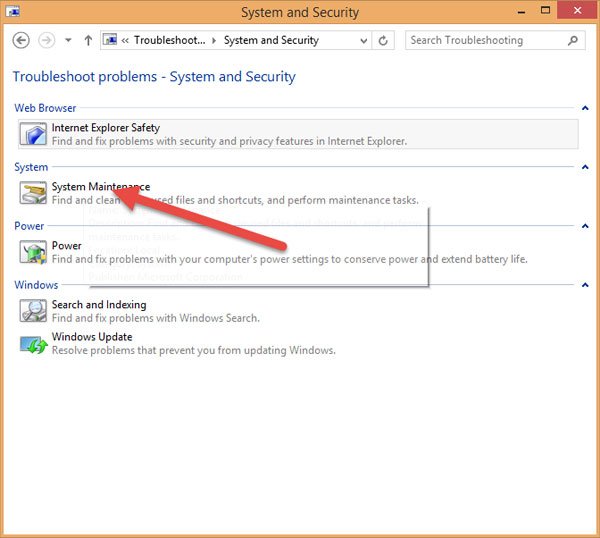Maximize the System and Security window
600x538 pixels.
[x=545, y=11]
